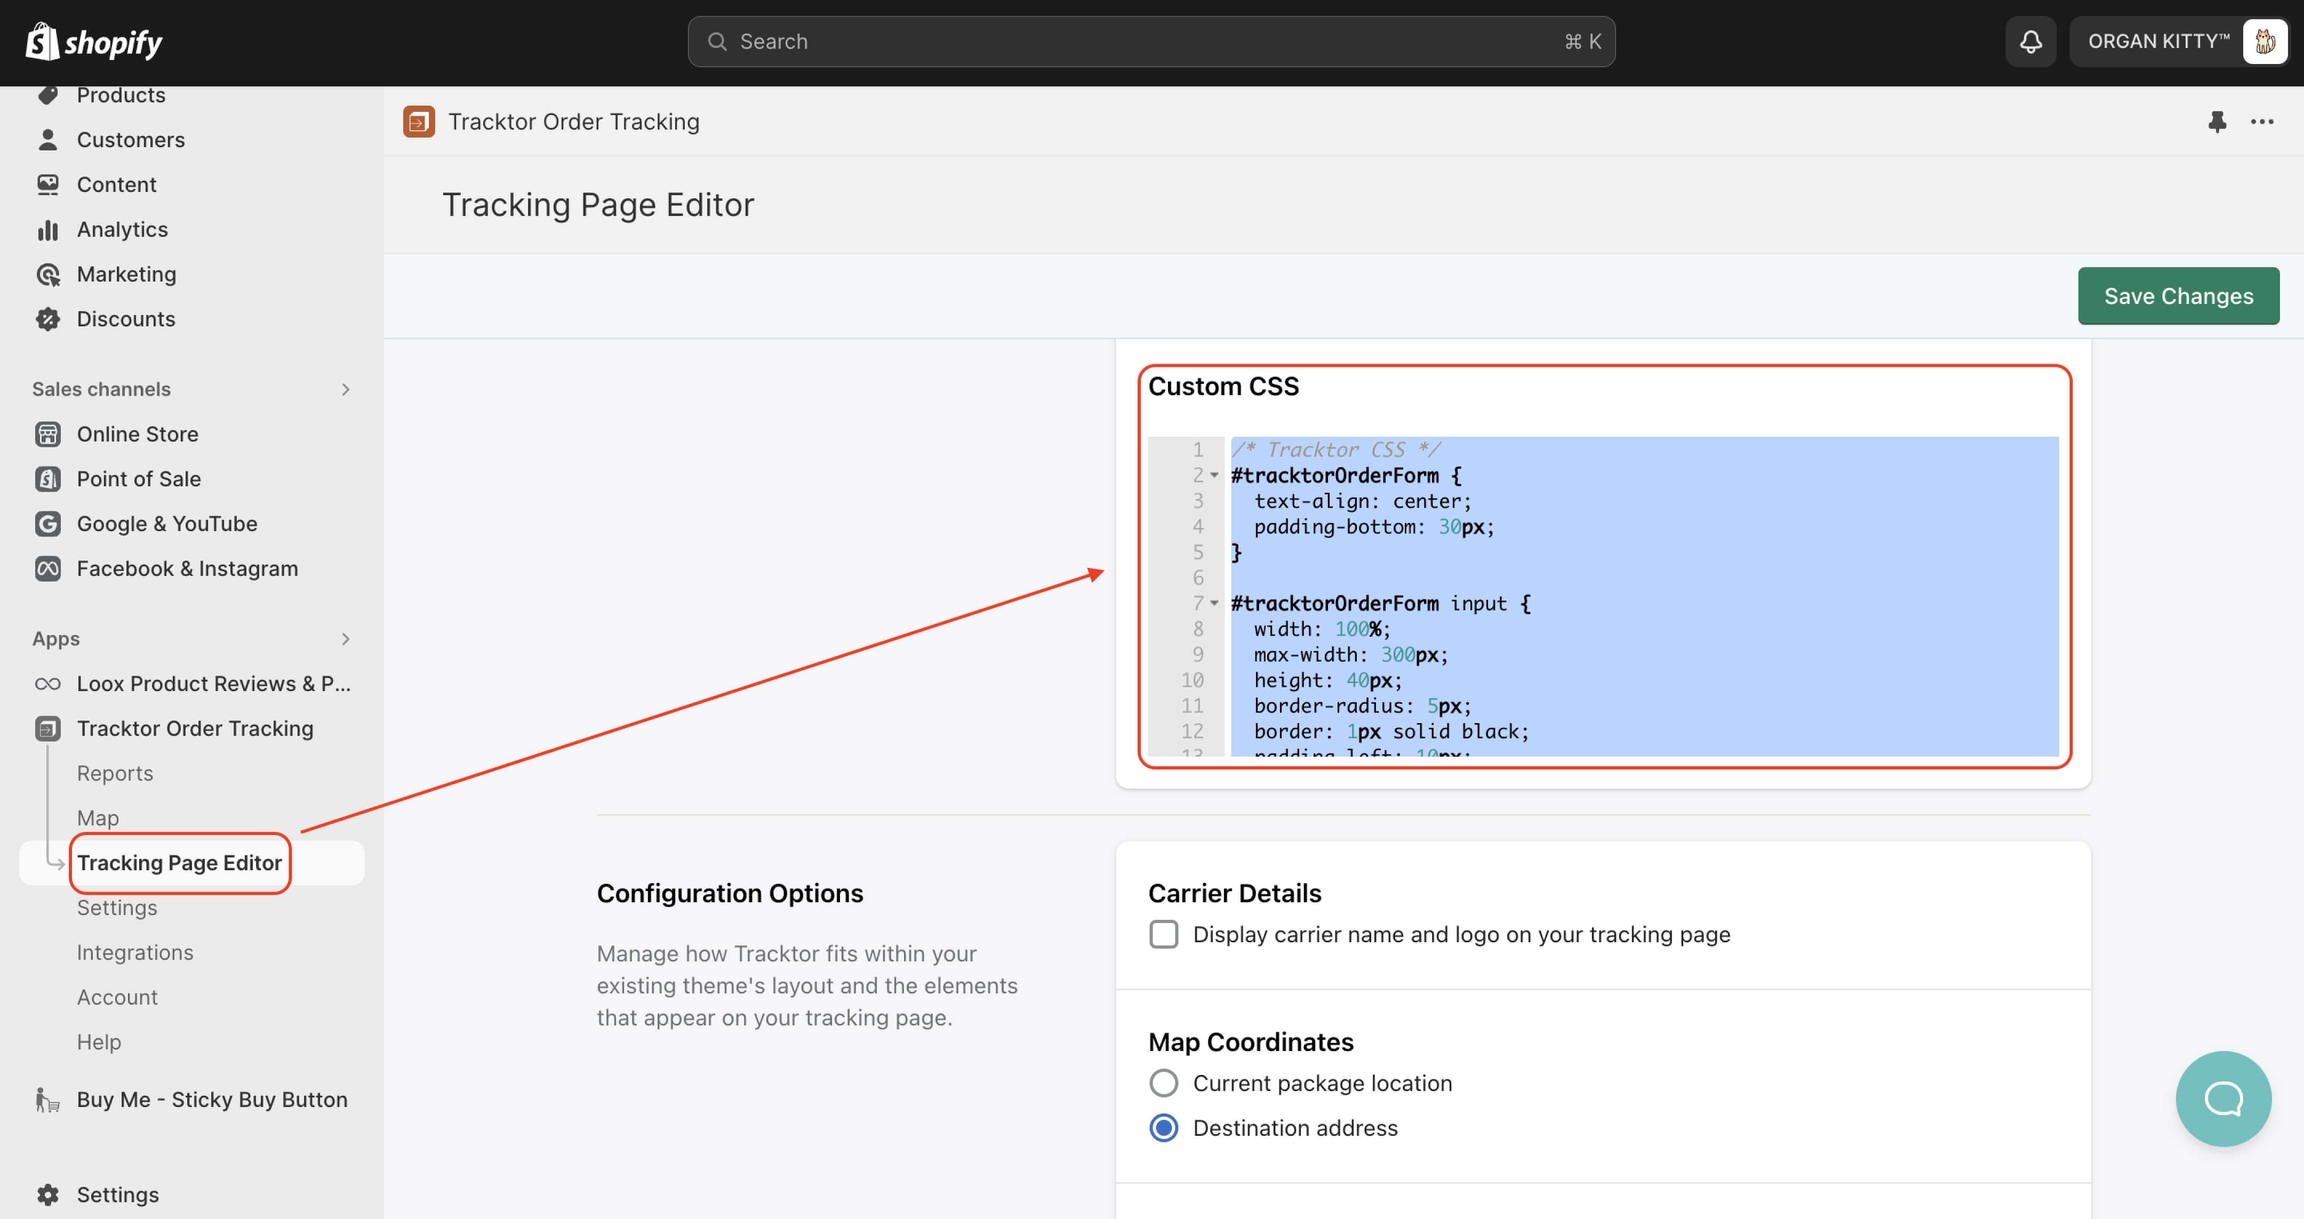Expand the Sales channels section chevron
The image size is (2304, 1219).
[x=345, y=389]
